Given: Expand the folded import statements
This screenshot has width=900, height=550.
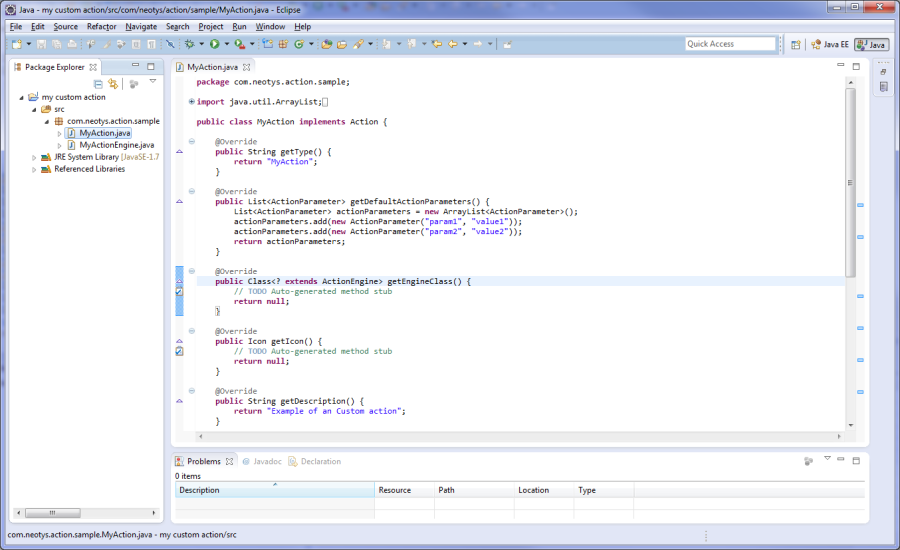Looking at the screenshot, I should [x=191, y=102].
